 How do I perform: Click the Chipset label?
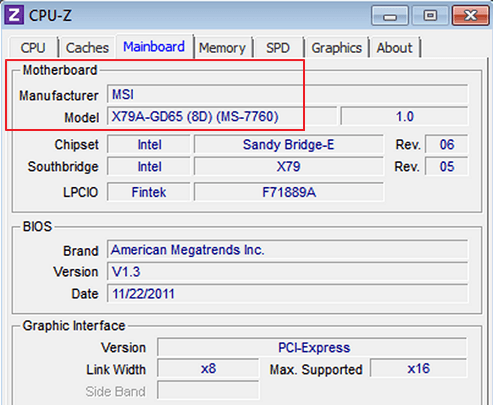click(x=77, y=145)
